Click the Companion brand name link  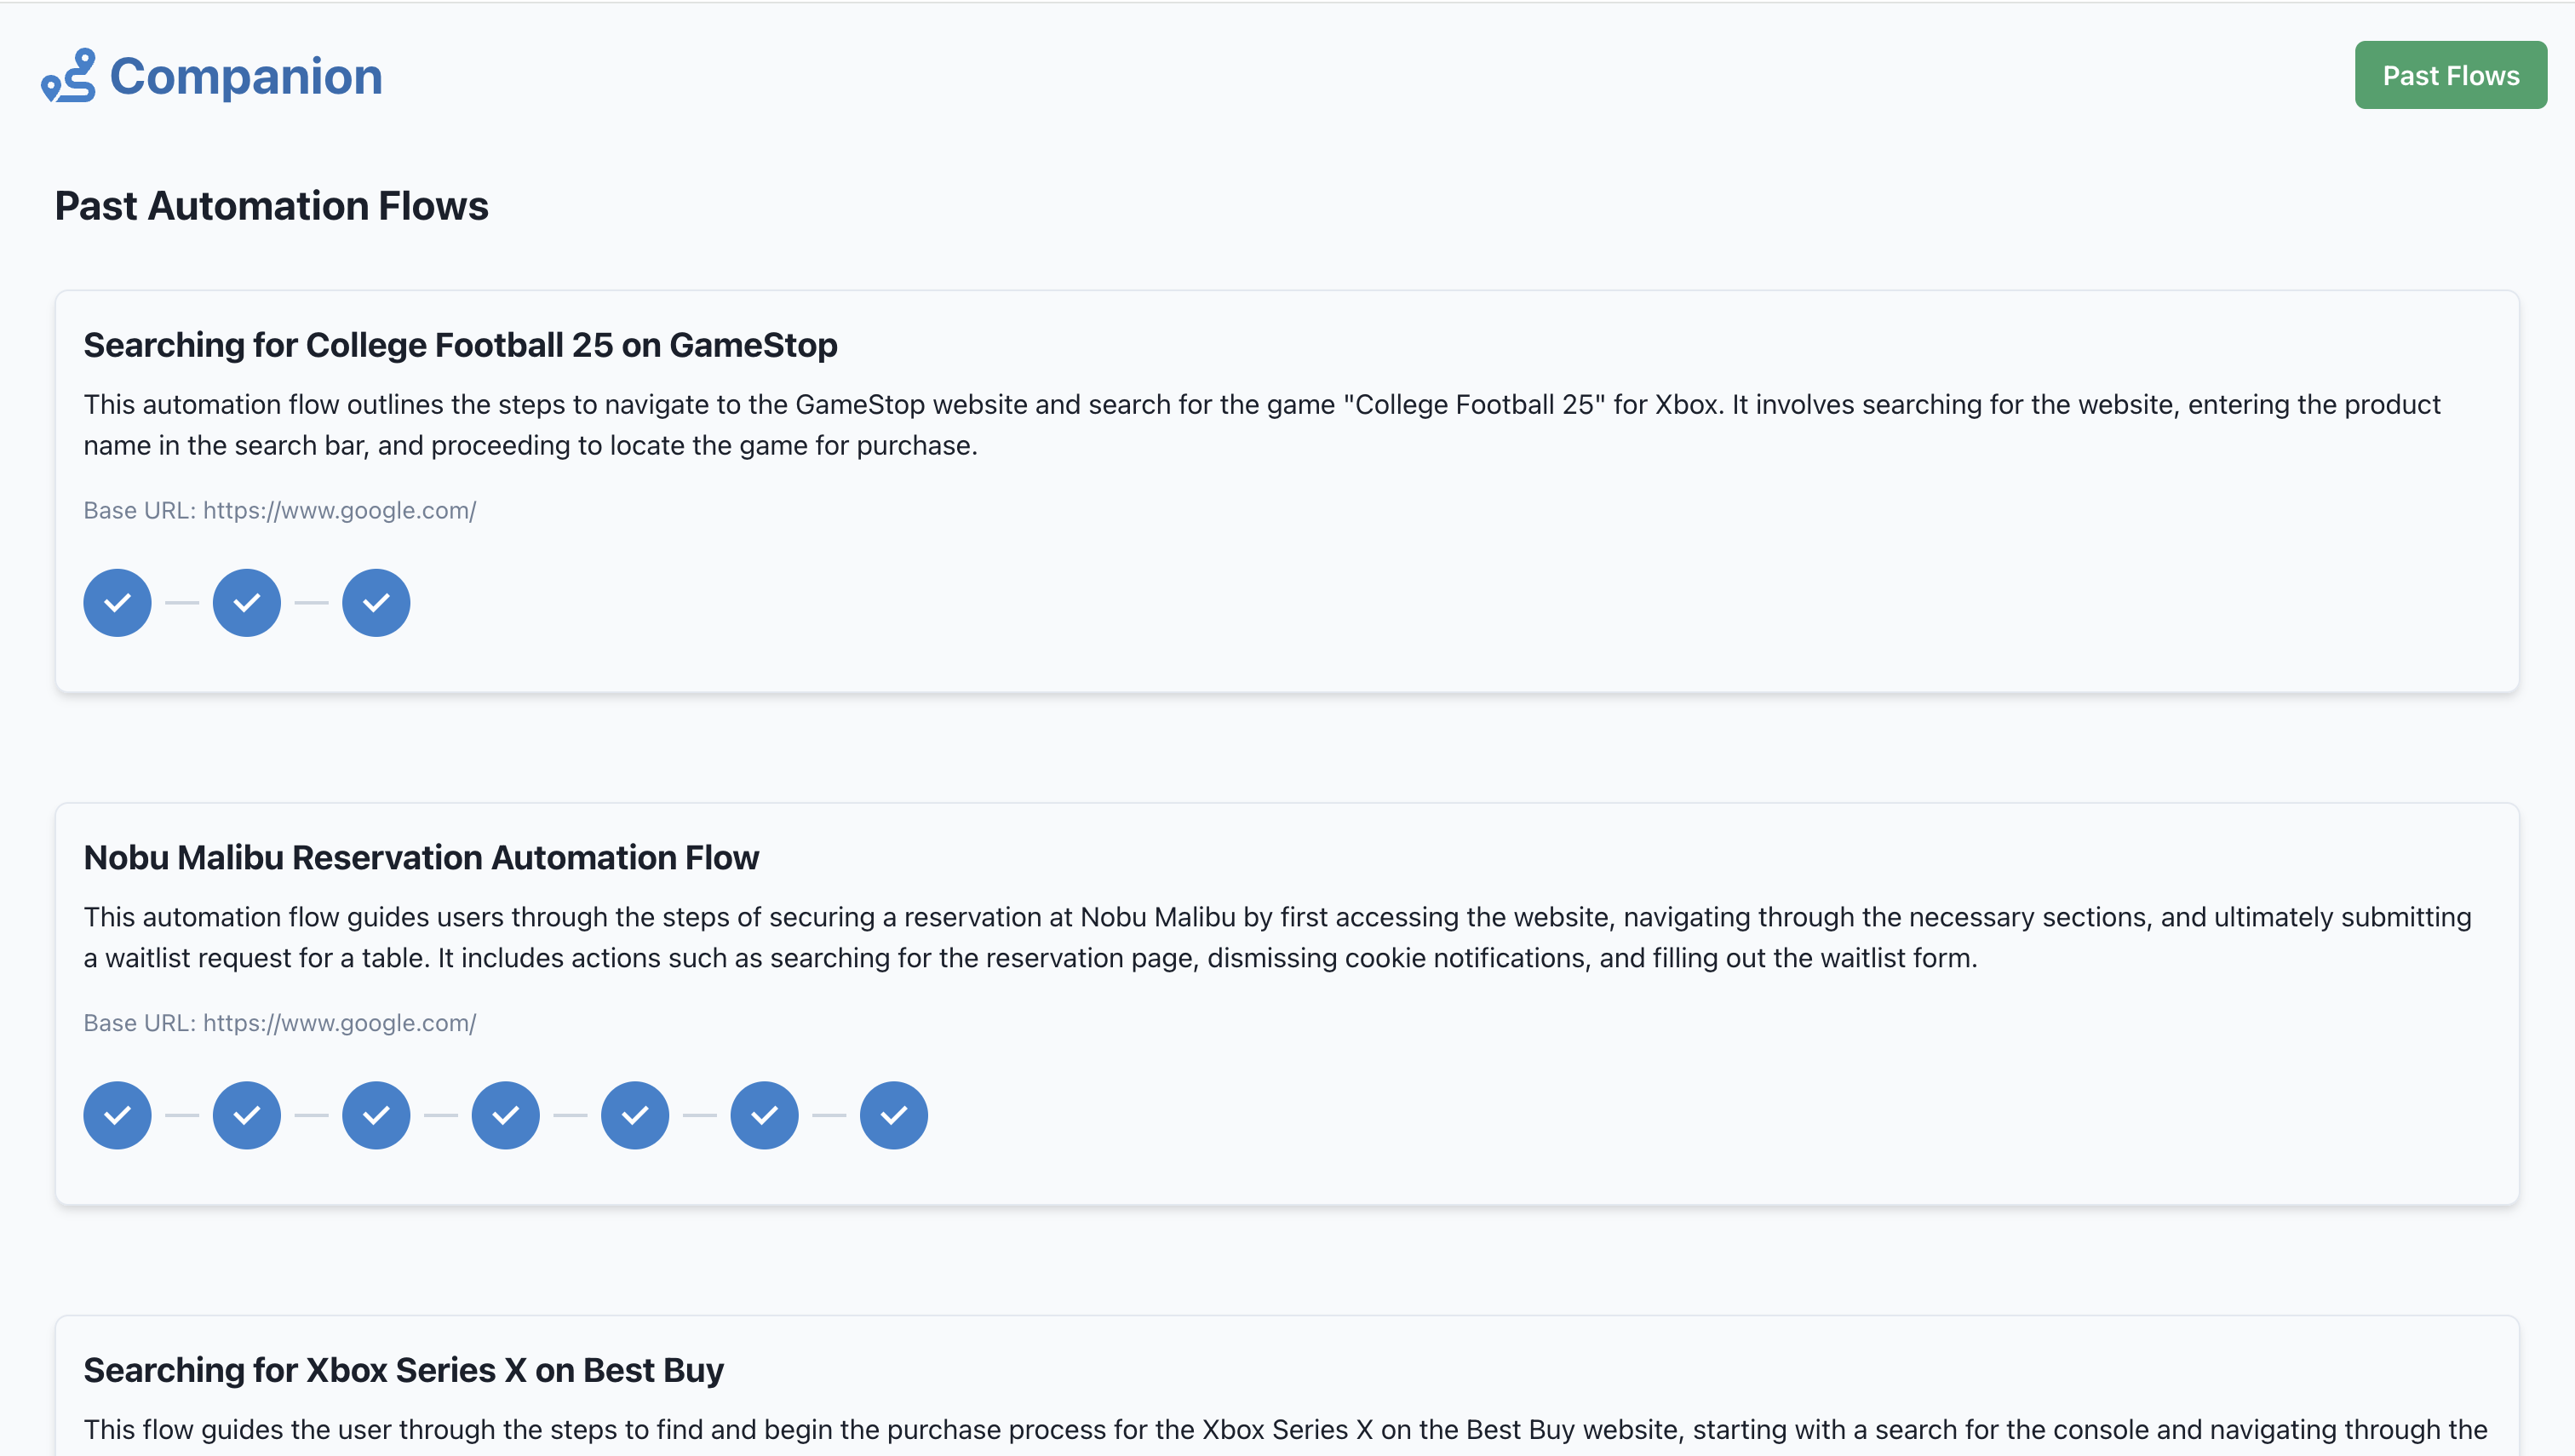246,76
